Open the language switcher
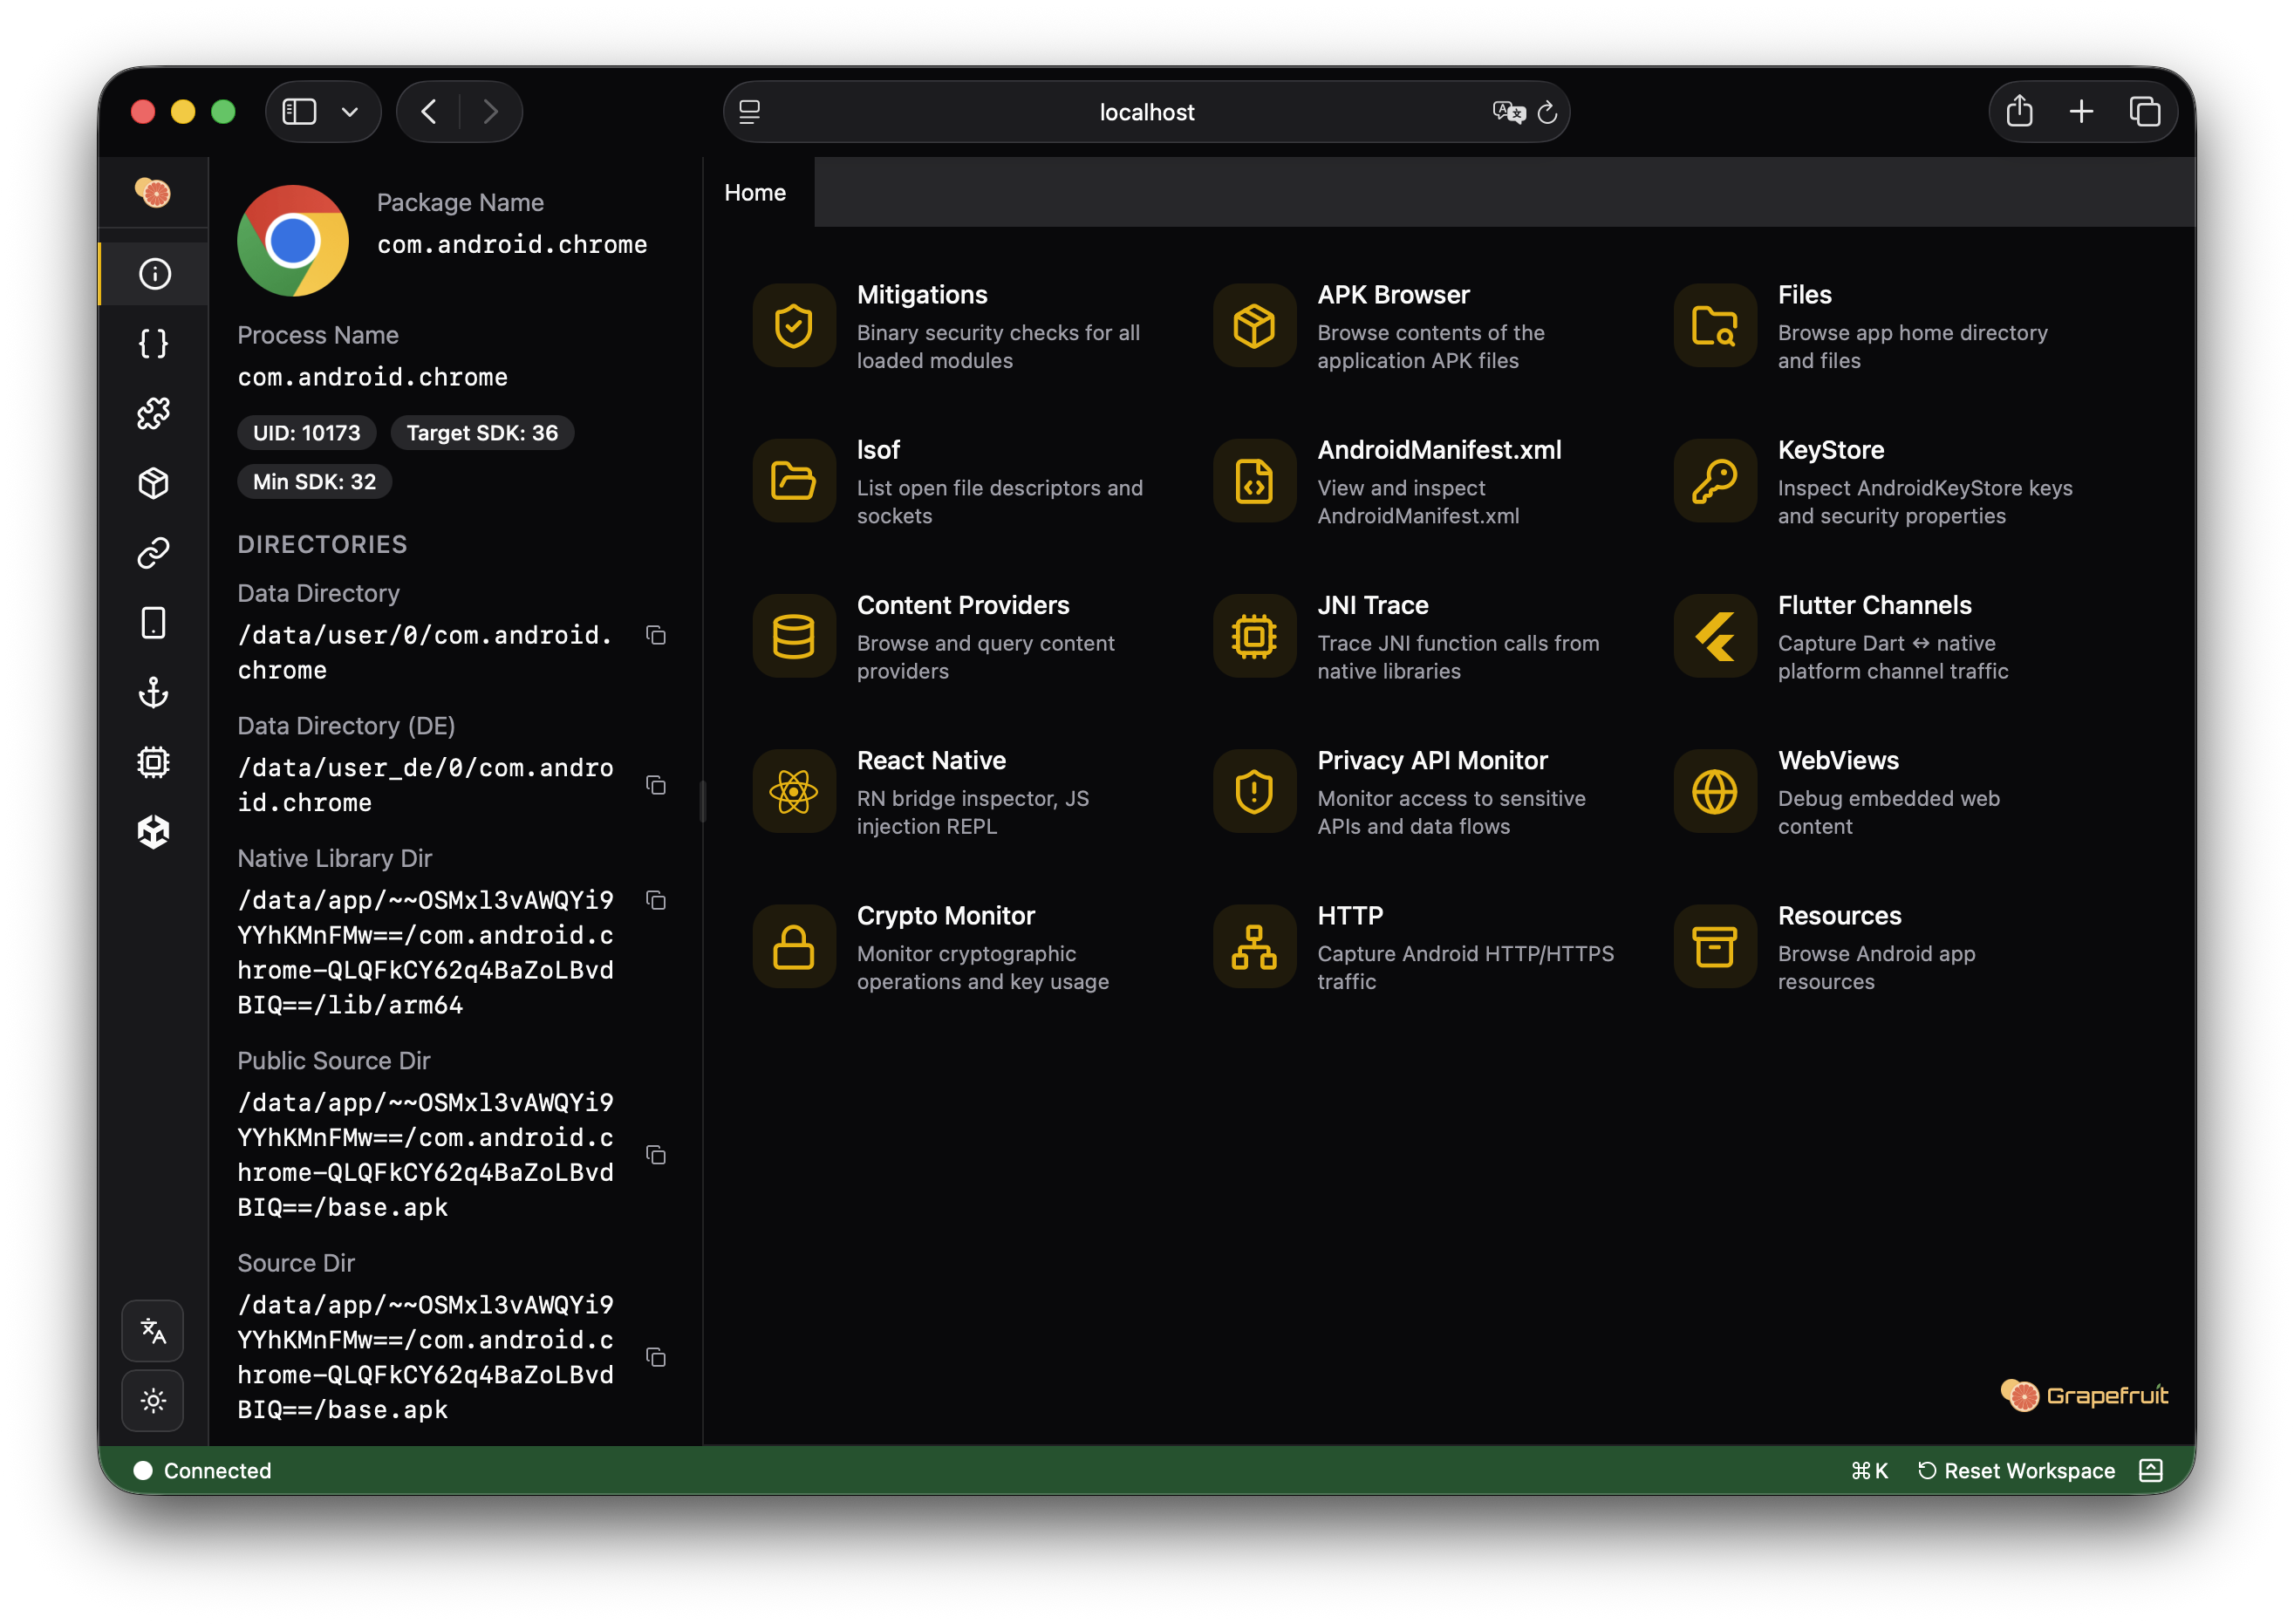 point(152,1330)
